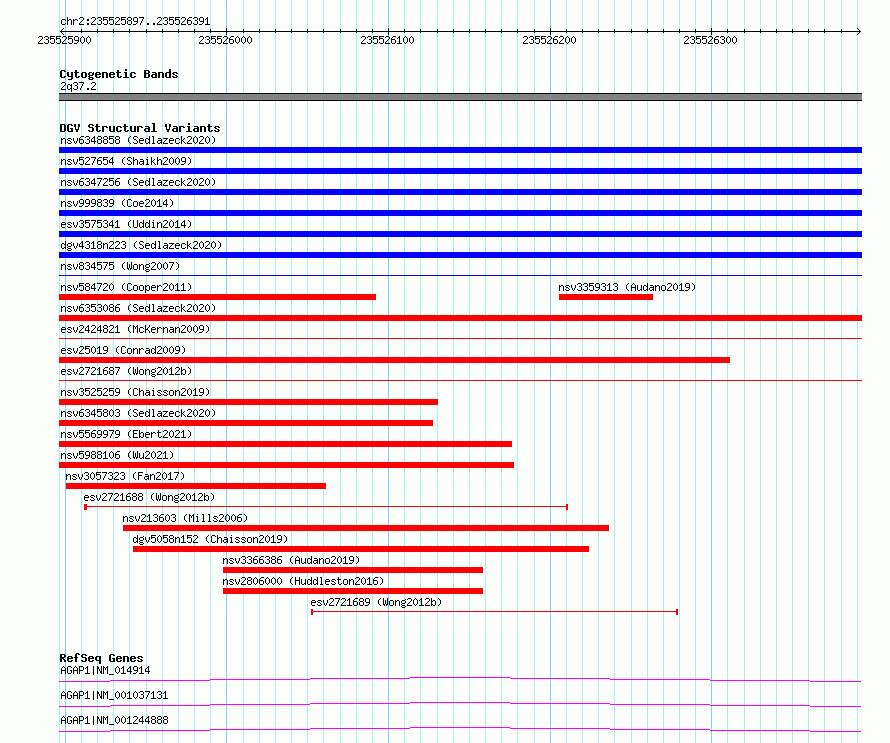This screenshot has height=743, width=890.
Task: Click nsv834575 (Wong2007) variant label
Action: tap(120, 266)
